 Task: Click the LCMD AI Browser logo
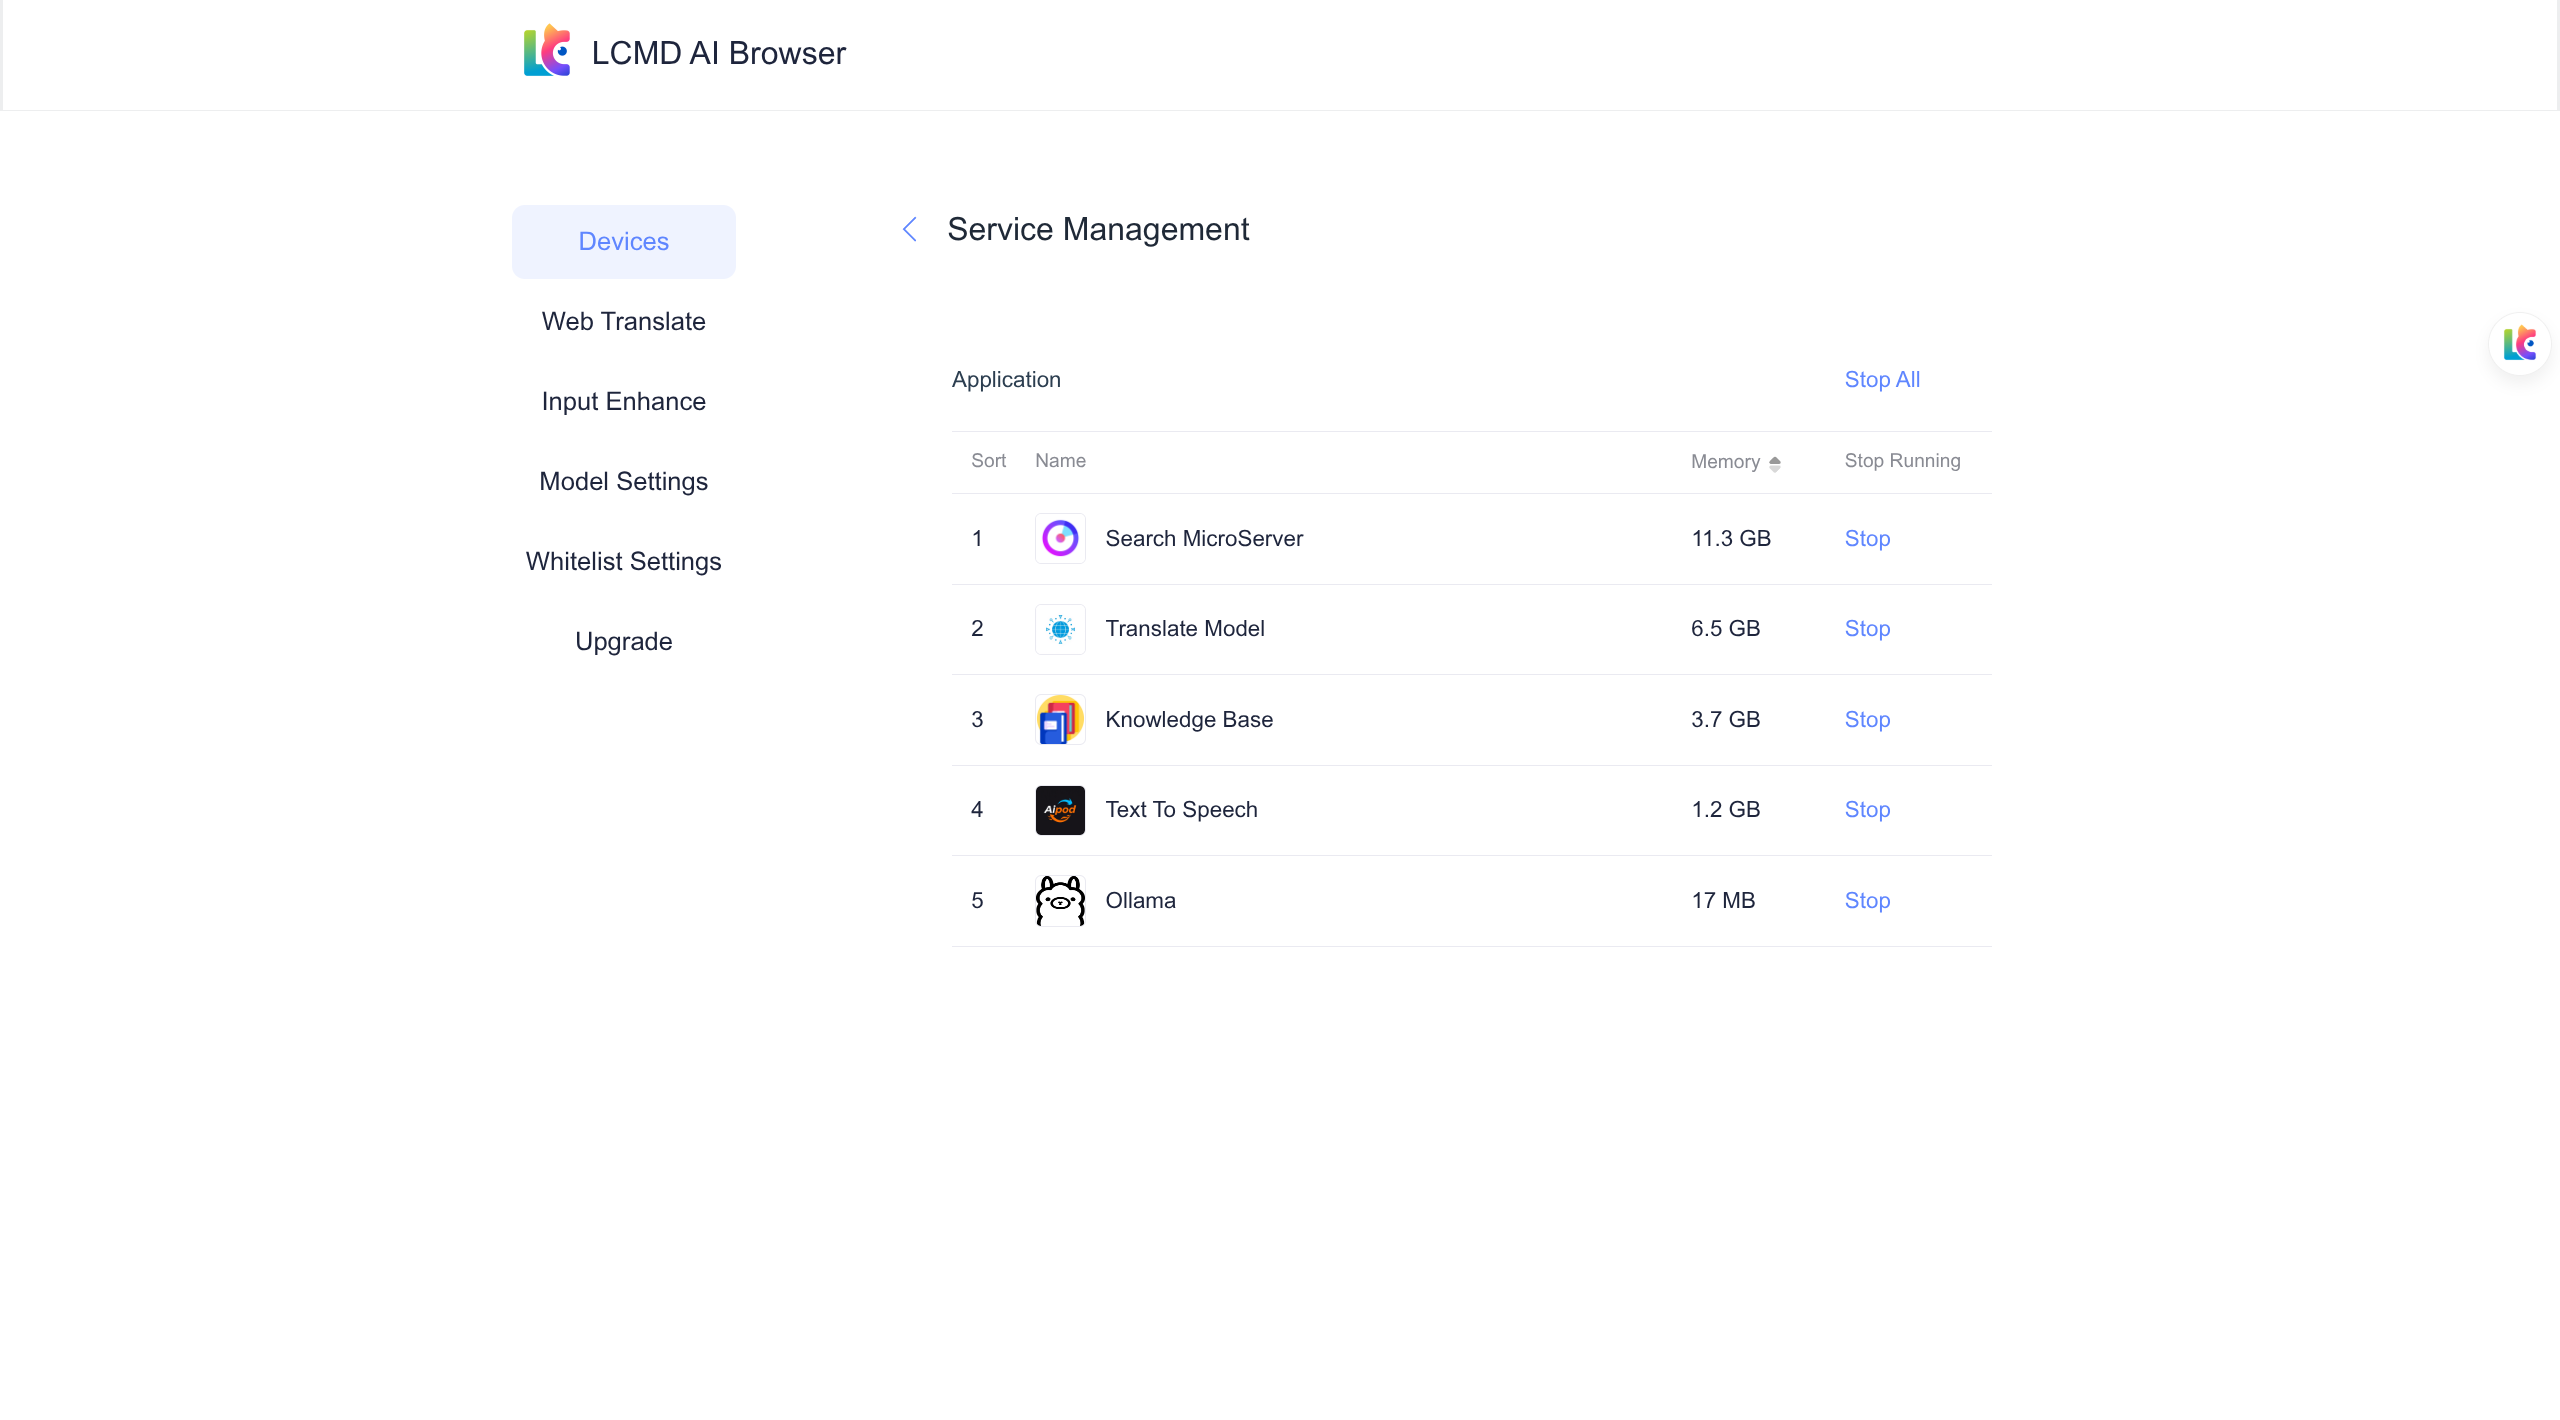click(547, 52)
